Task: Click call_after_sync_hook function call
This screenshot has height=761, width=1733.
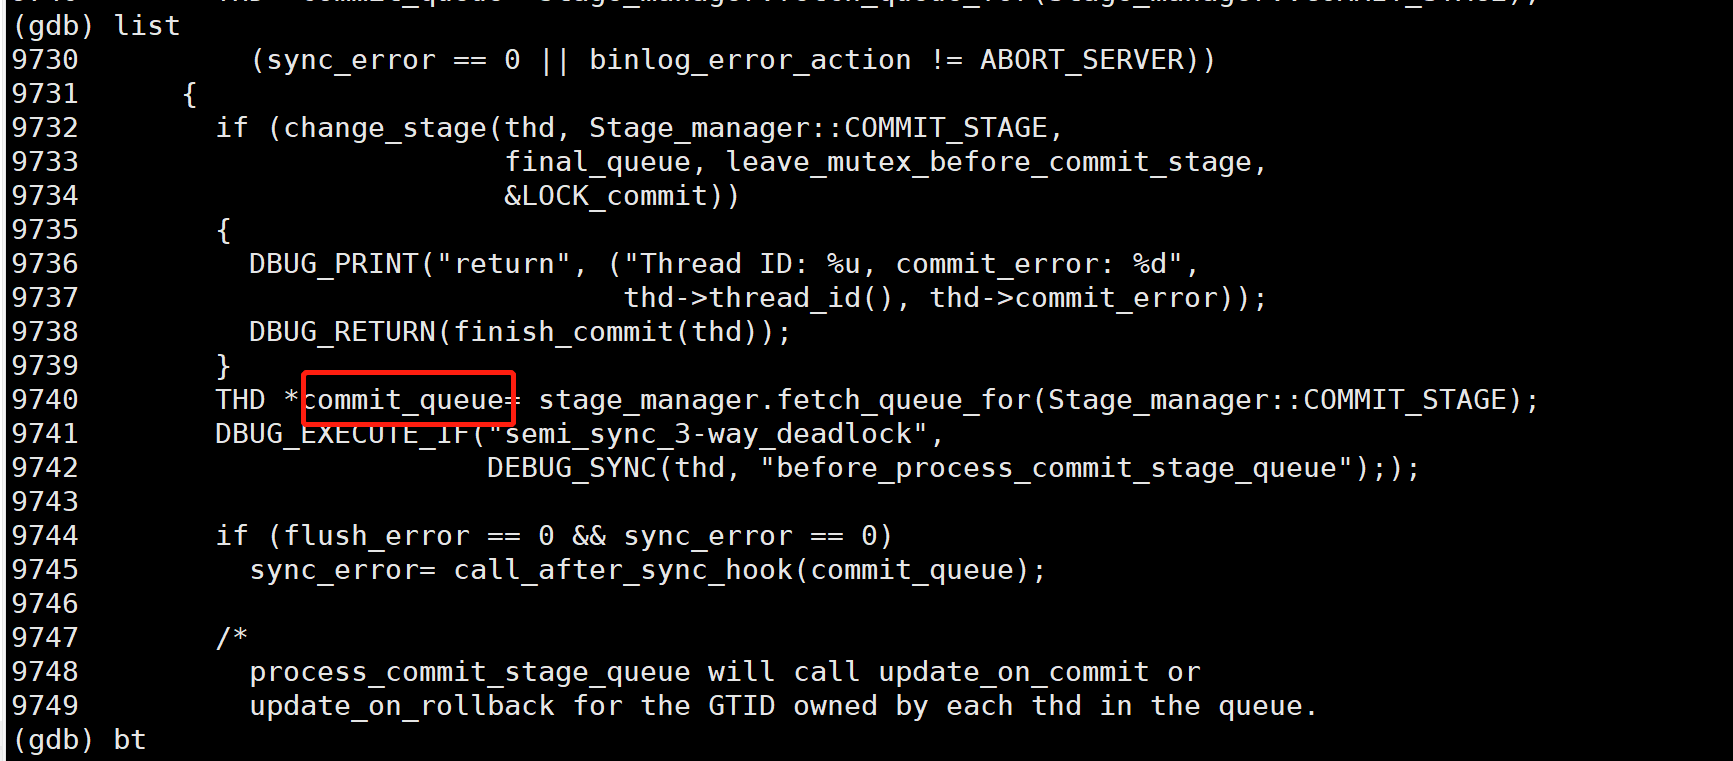Action: 623,570
